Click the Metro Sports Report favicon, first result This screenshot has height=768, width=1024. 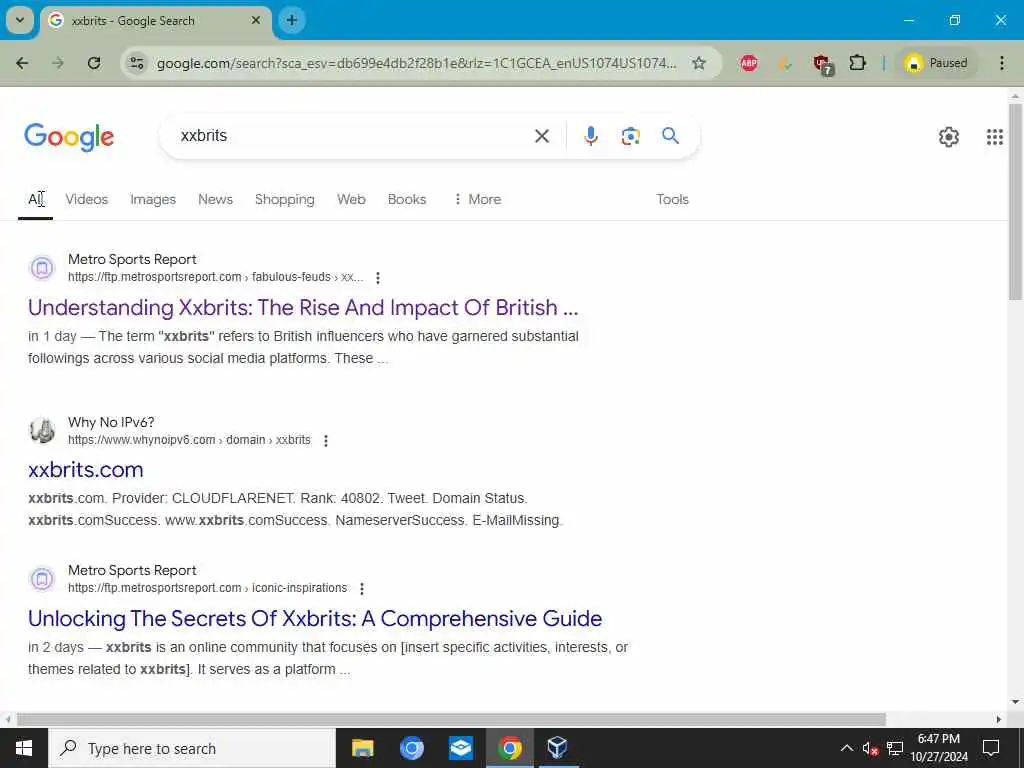click(x=42, y=268)
